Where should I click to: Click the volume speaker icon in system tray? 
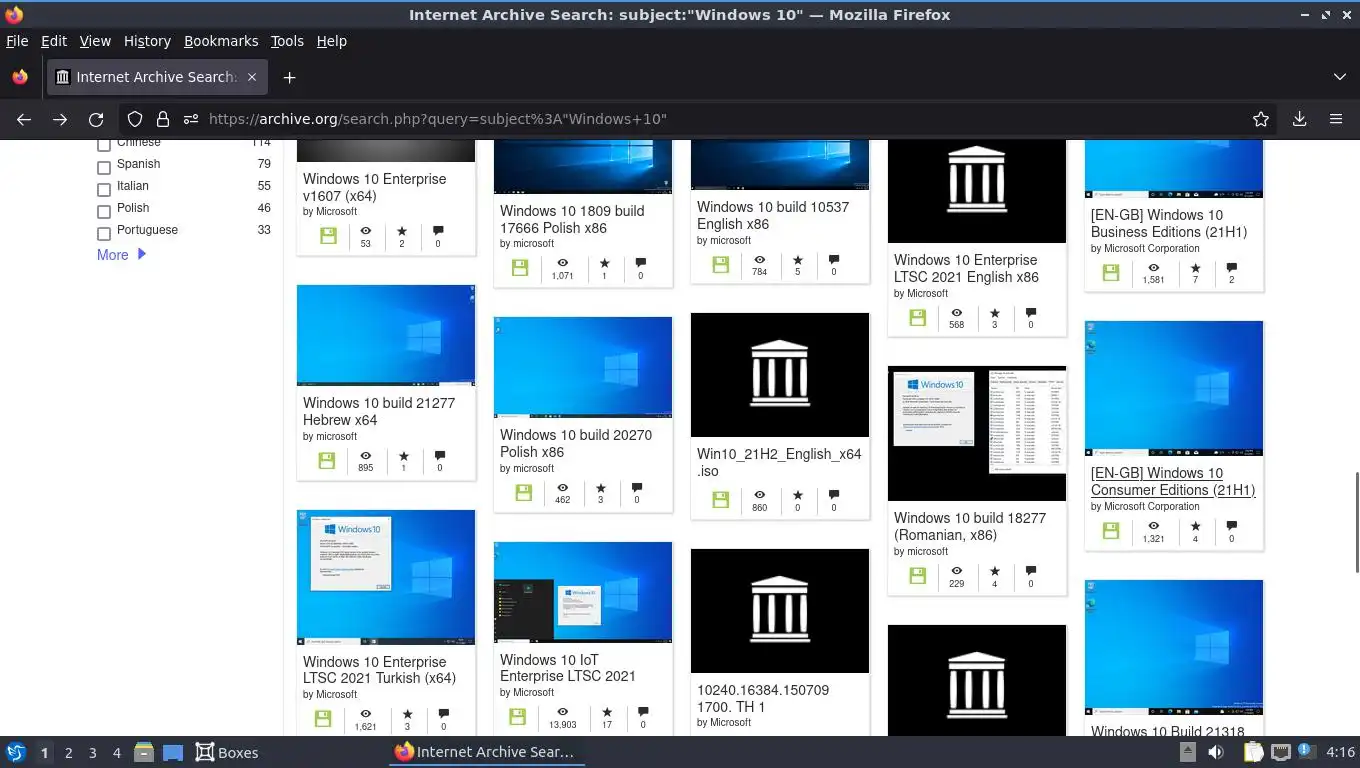click(1216, 752)
